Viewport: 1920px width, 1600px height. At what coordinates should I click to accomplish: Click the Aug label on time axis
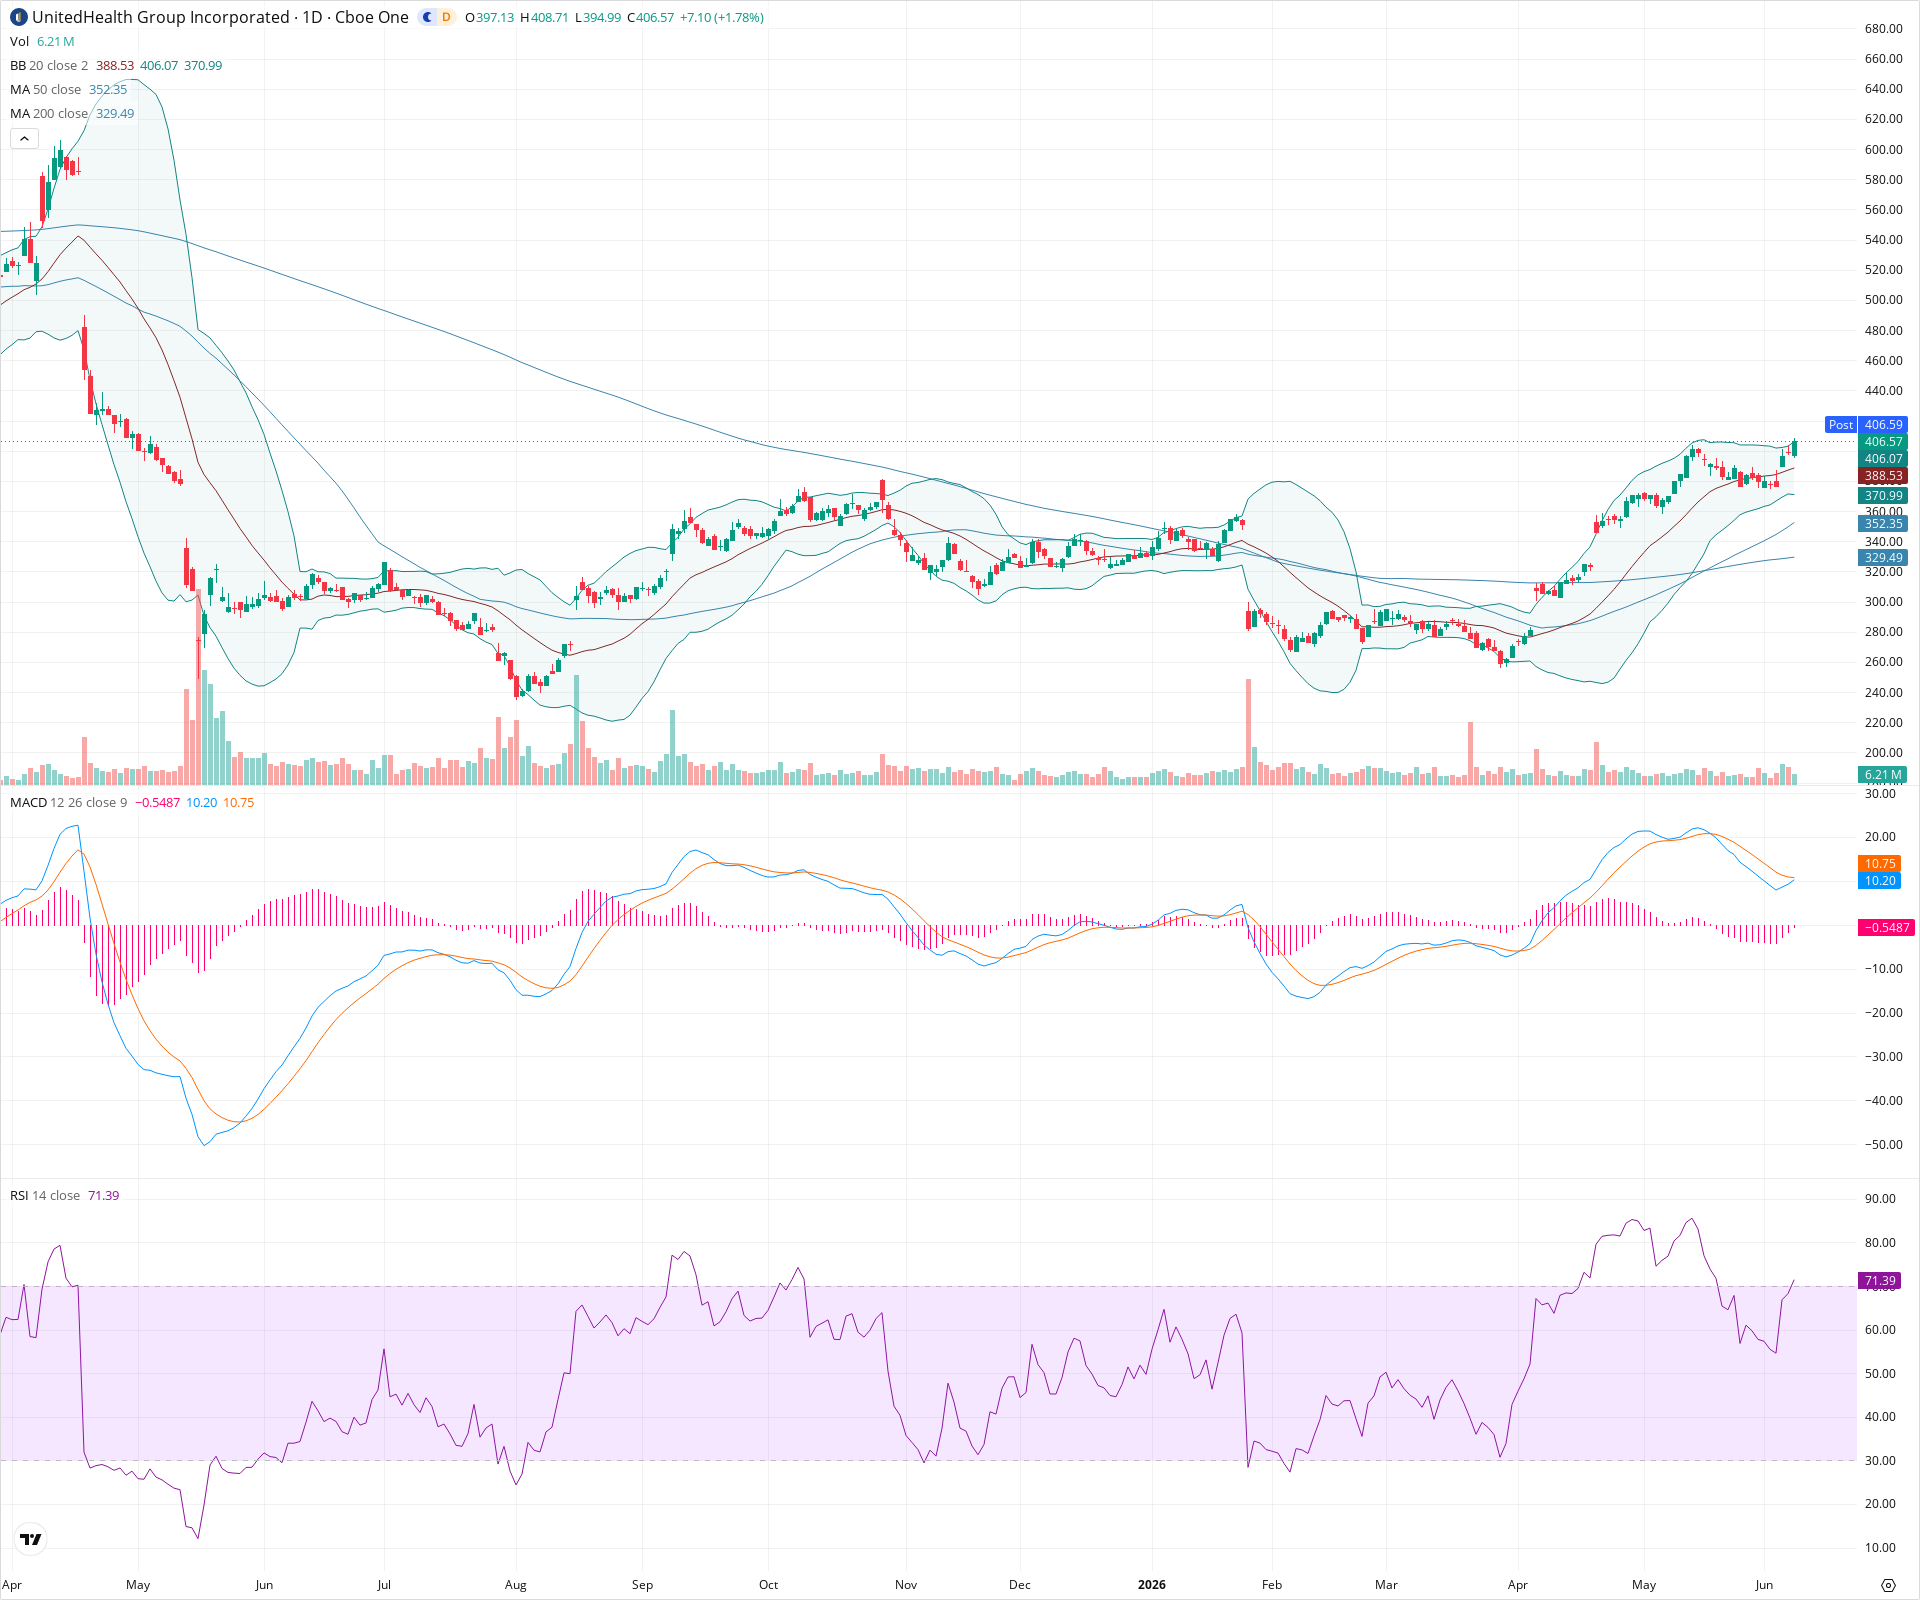click(x=516, y=1585)
